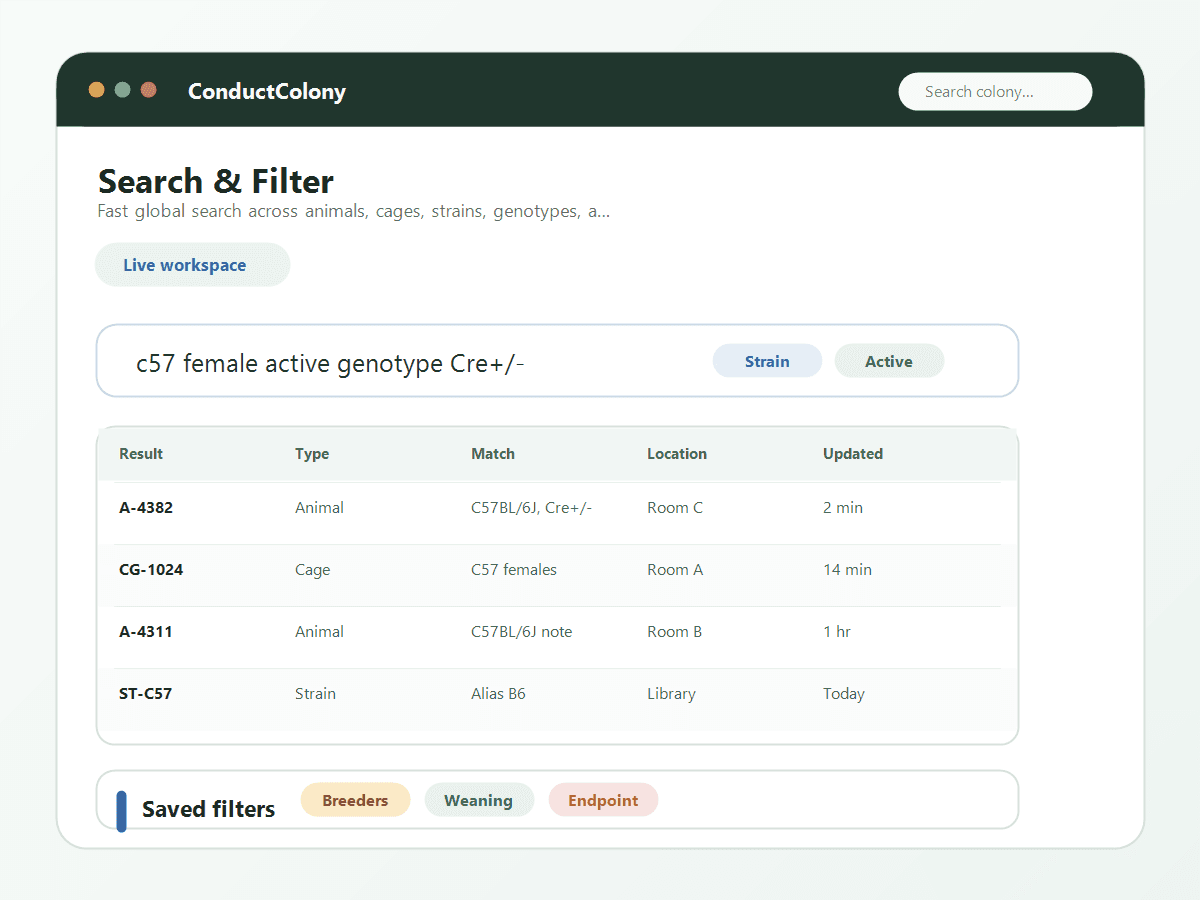Image resolution: width=1200 pixels, height=900 pixels.
Task: Click the orange window control dot
Action: pos(97,90)
